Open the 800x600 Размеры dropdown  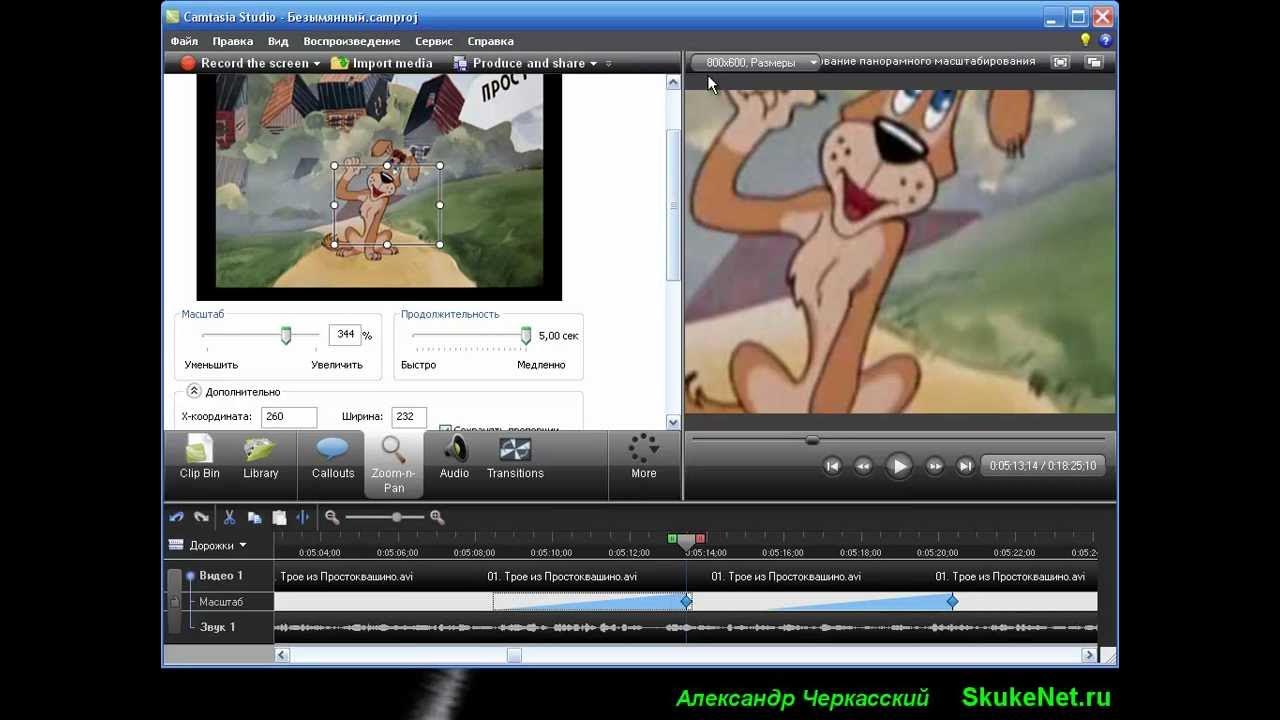click(755, 62)
